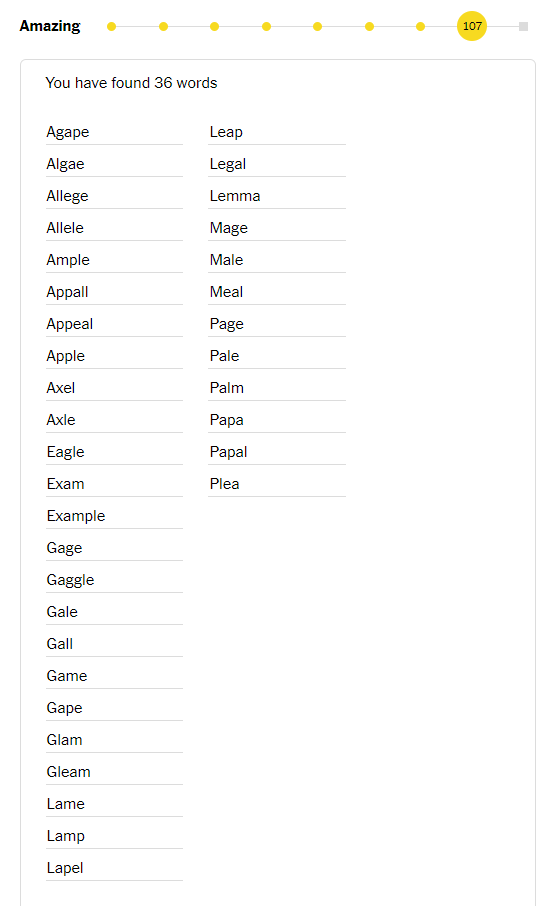This screenshot has height=906, width=540.
Task: Click the word Gleam
Action: [68, 772]
